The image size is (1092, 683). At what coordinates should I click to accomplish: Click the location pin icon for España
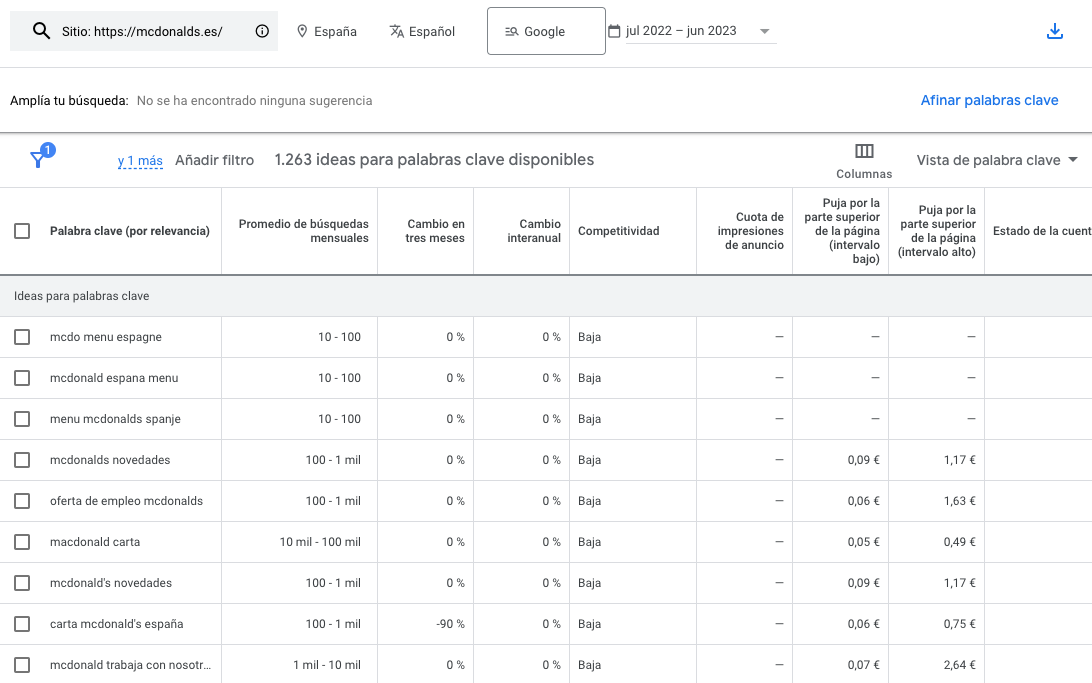[302, 31]
